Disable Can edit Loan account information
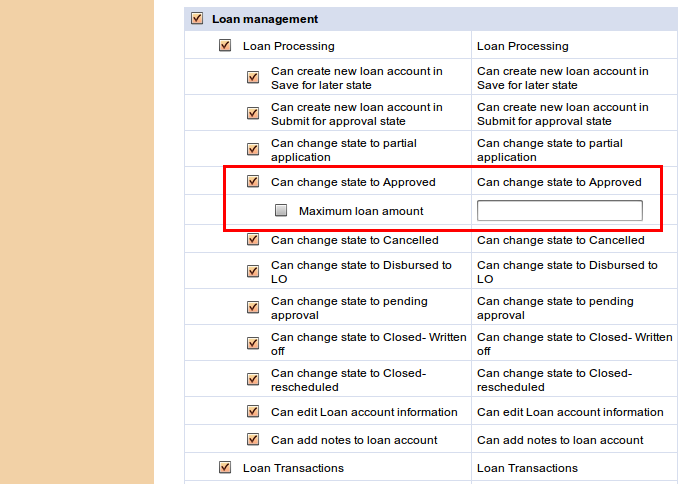Screen dimensions: 687x484 coord(253,412)
